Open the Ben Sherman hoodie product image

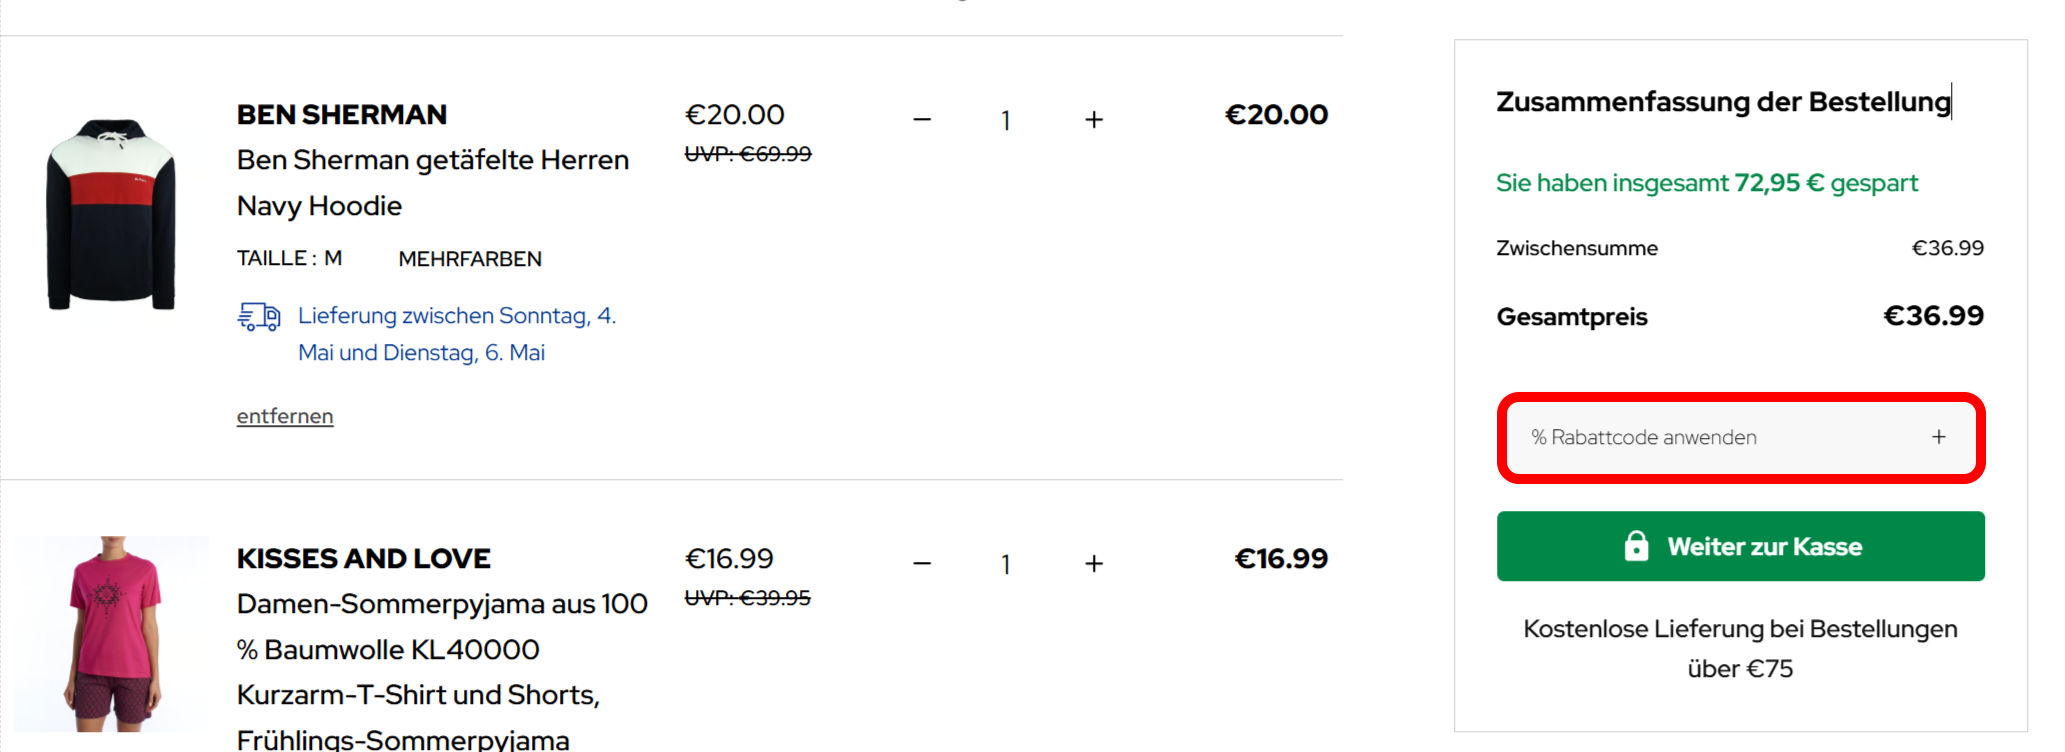pos(111,214)
